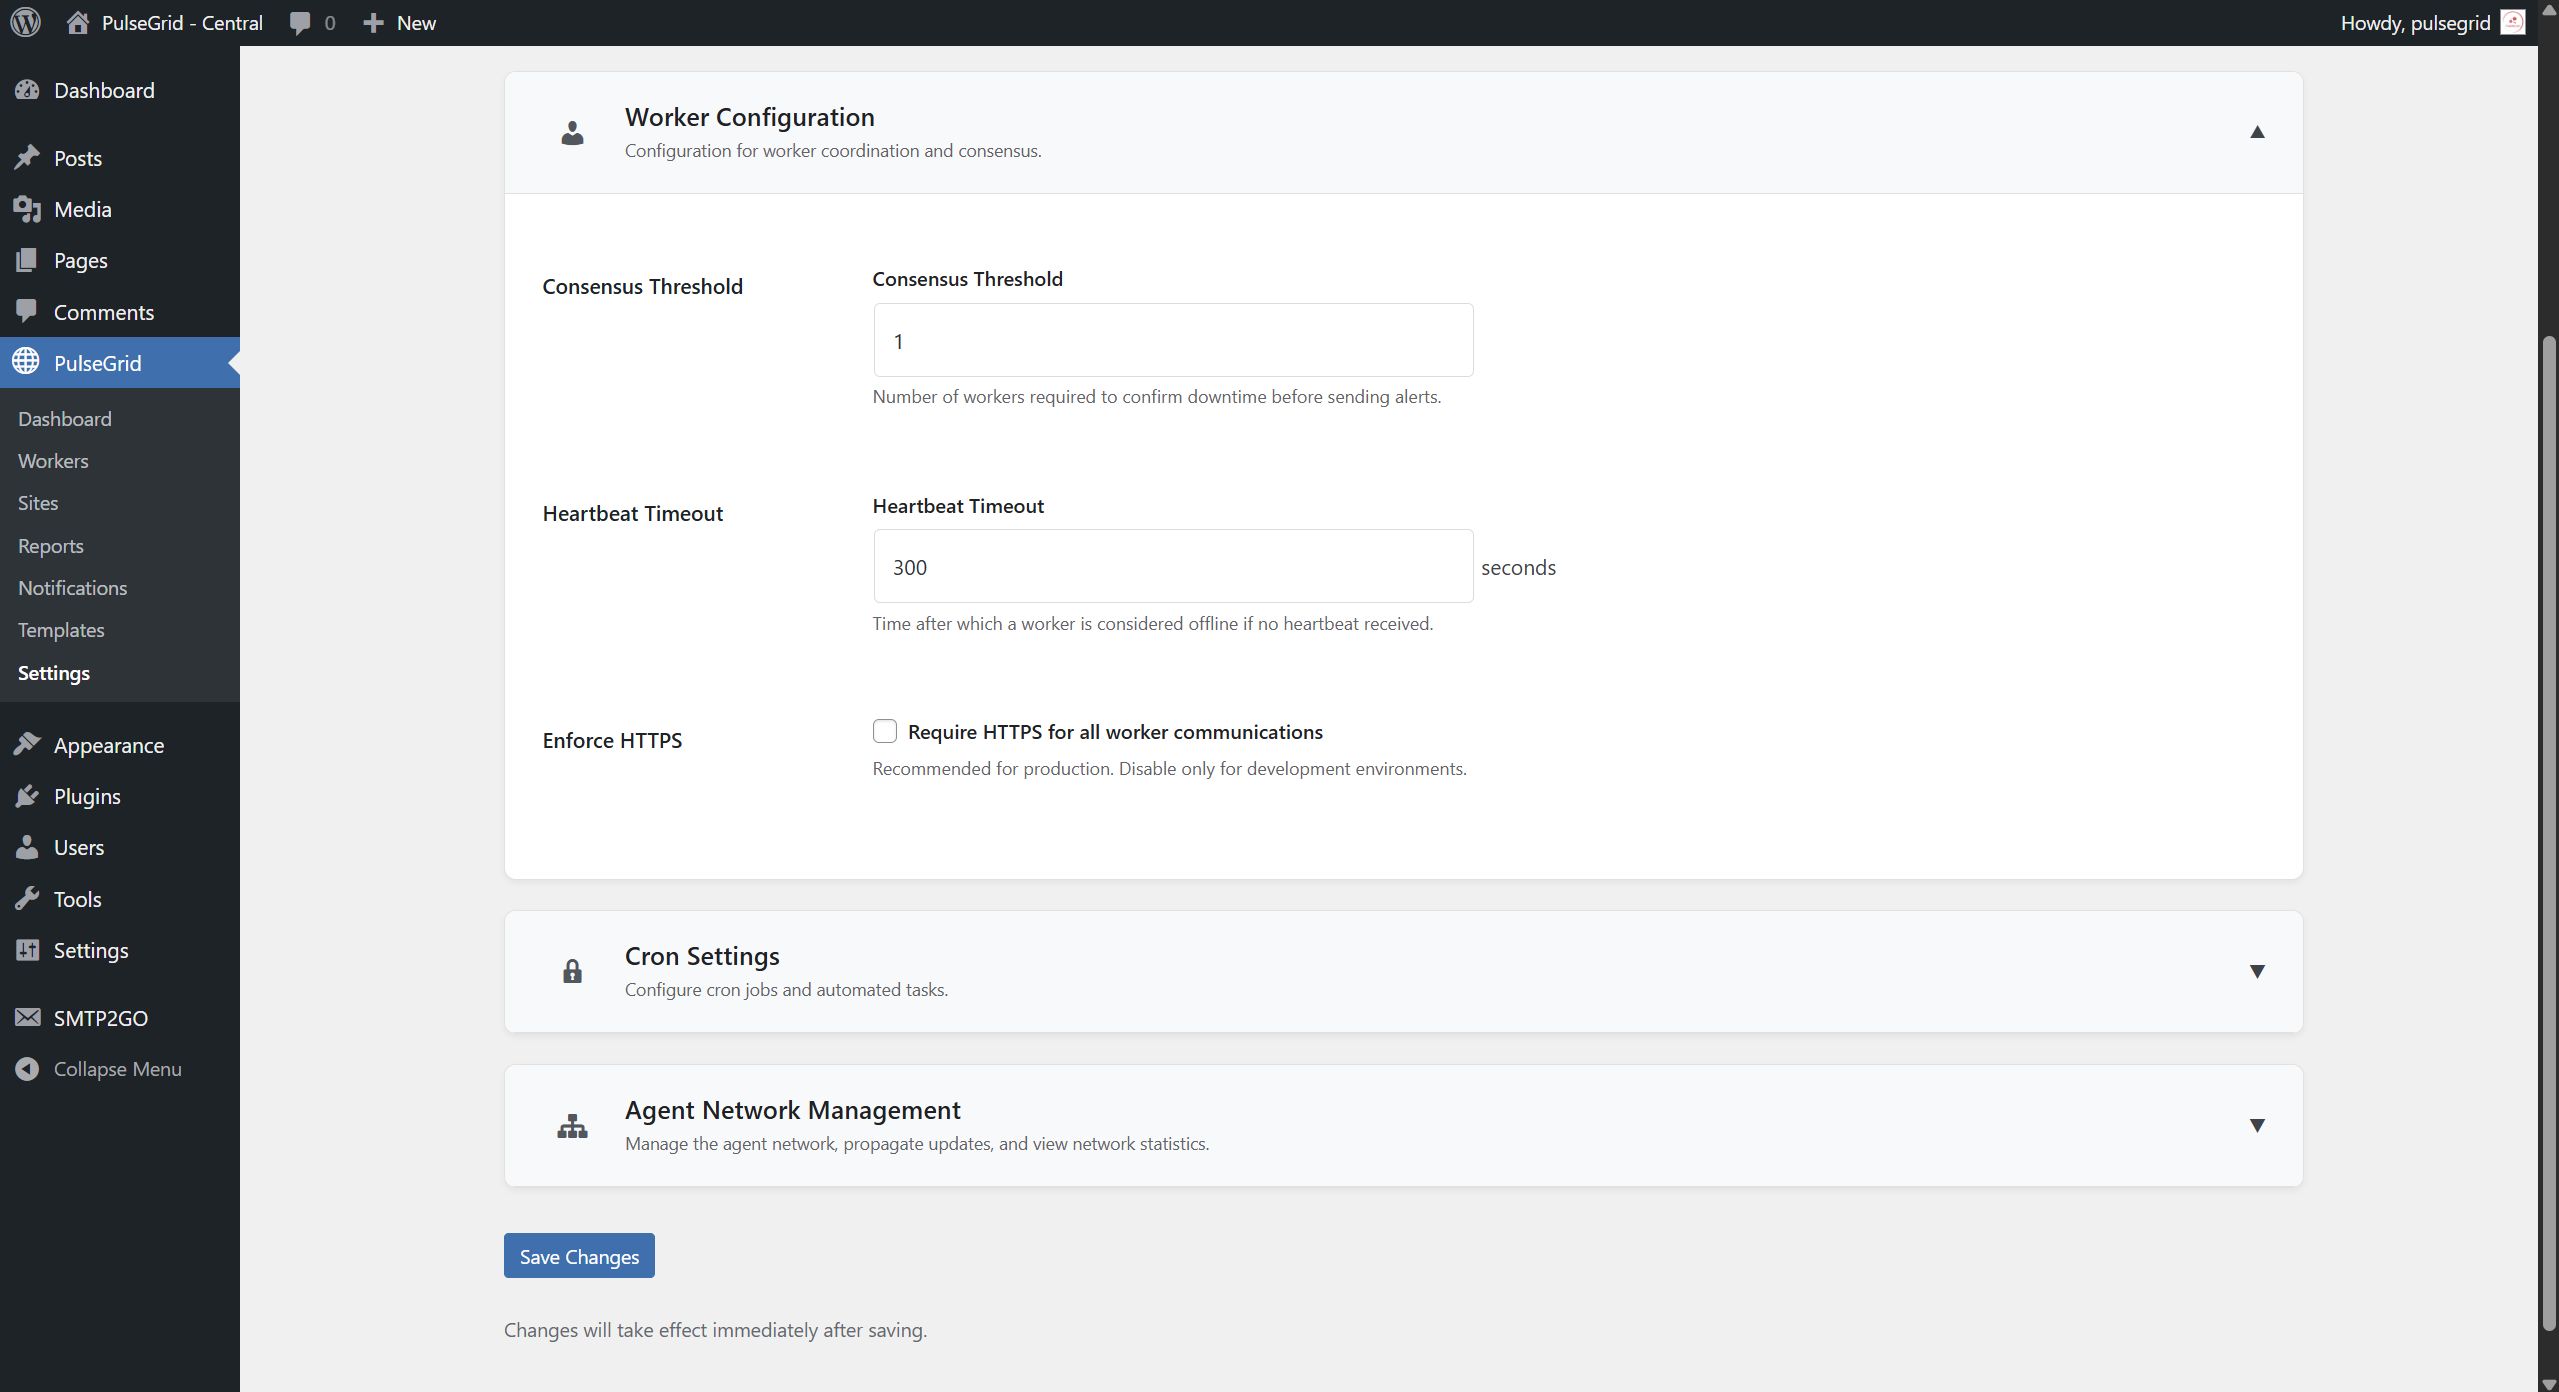Focus the Heartbeat Timeout input field

pos(1172,567)
